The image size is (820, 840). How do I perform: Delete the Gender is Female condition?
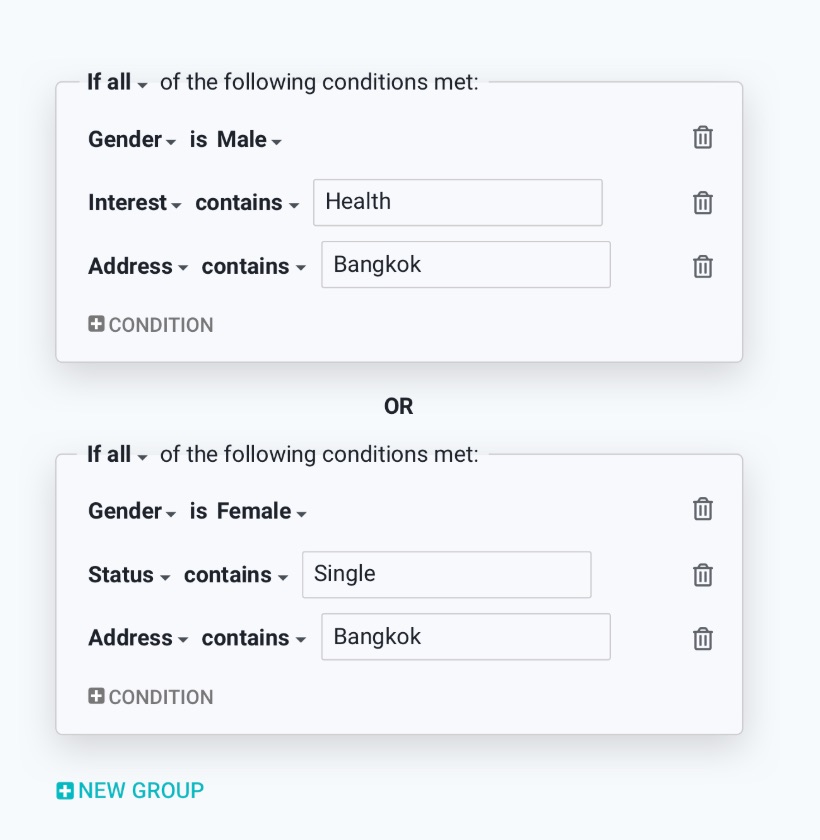tap(703, 510)
